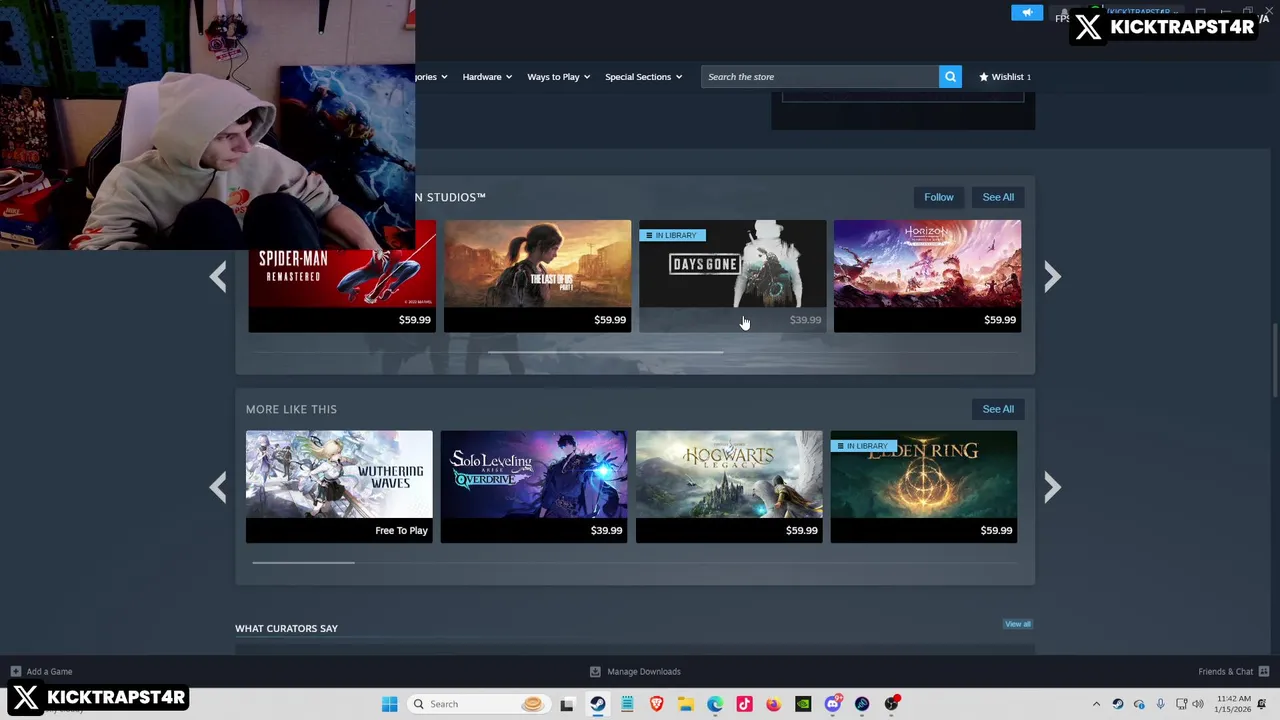1280x720 pixels.
Task: Click the $39.99 price under Solo Leveling
Action: [x=606, y=531]
